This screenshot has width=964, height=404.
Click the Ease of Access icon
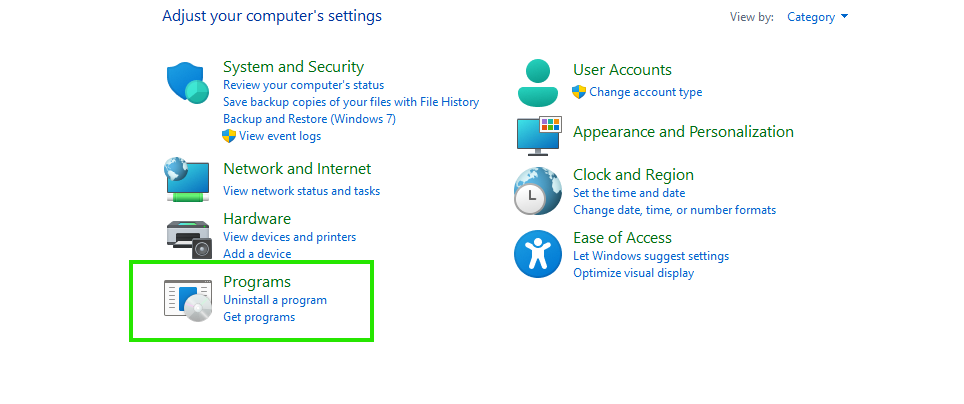pos(538,254)
